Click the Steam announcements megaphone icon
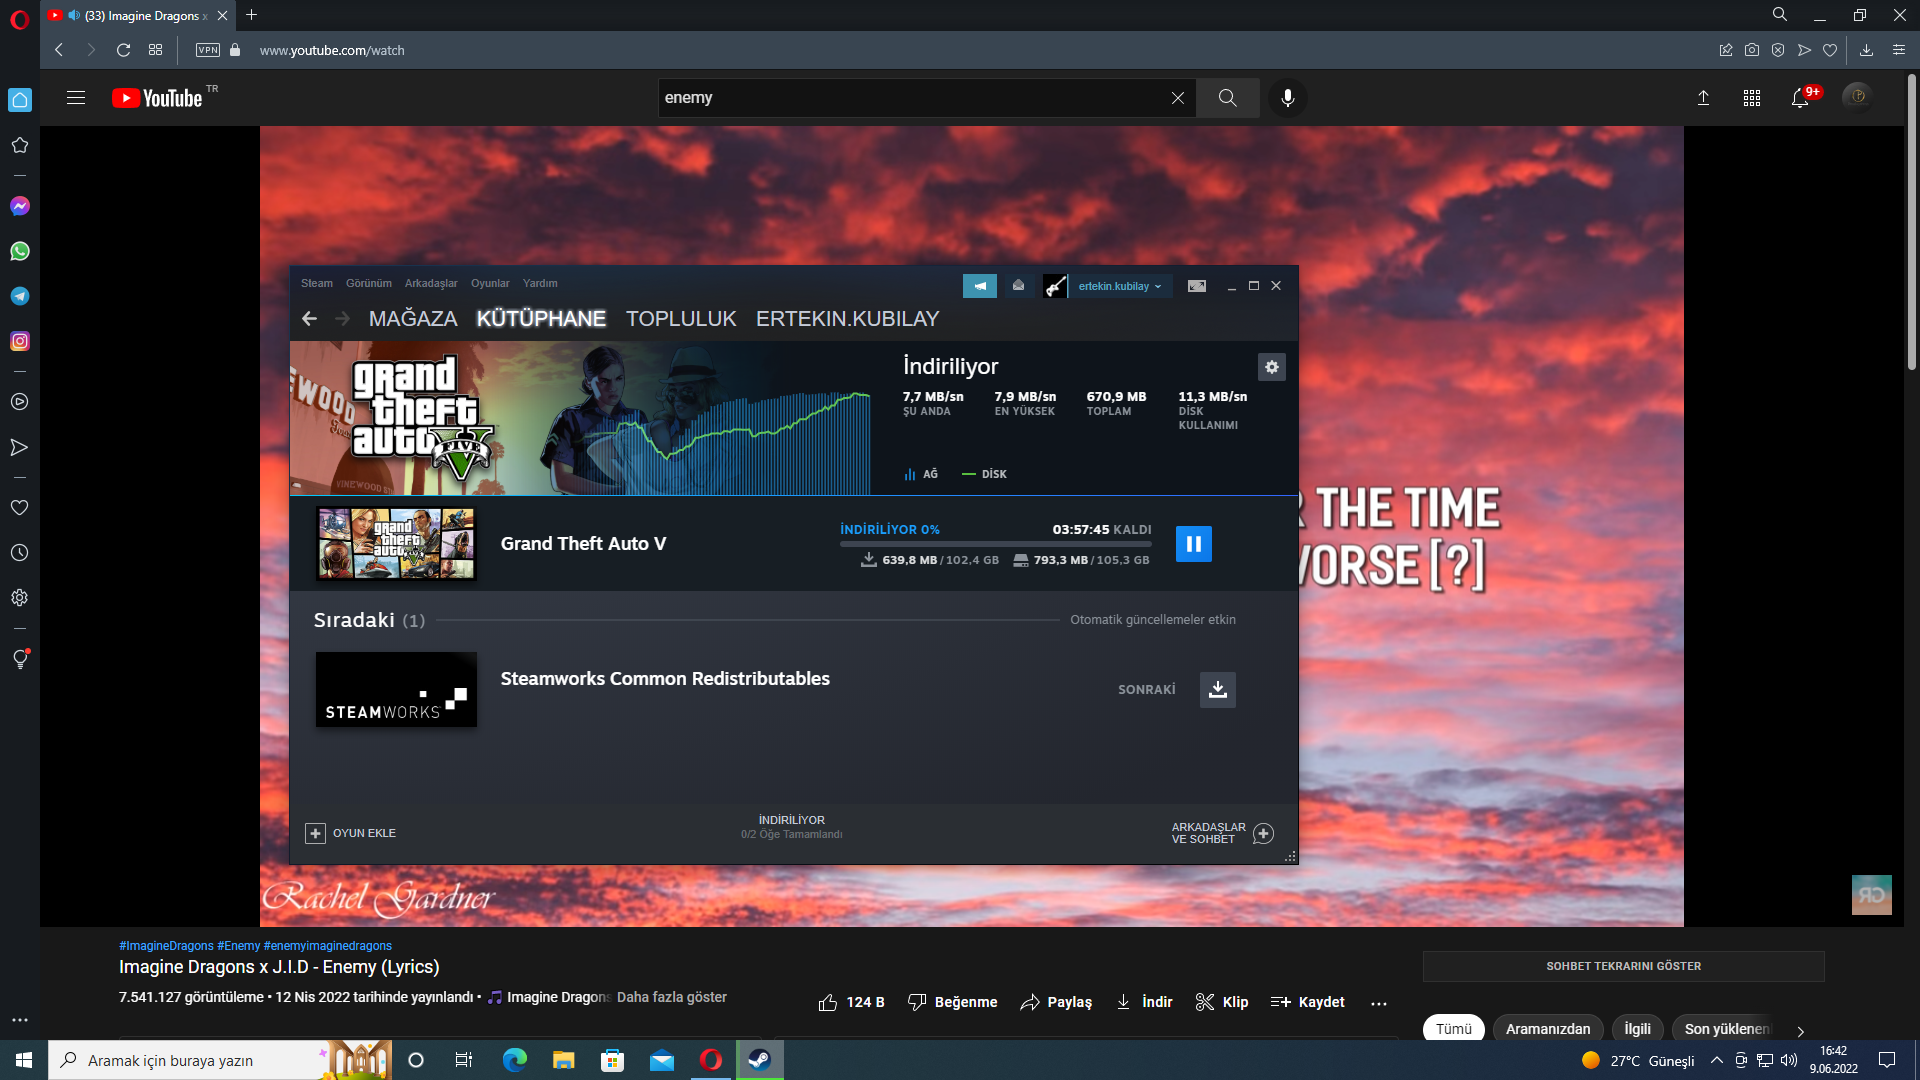Image resolution: width=1920 pixels, height=1080 pixels. [x=979, y=286]
